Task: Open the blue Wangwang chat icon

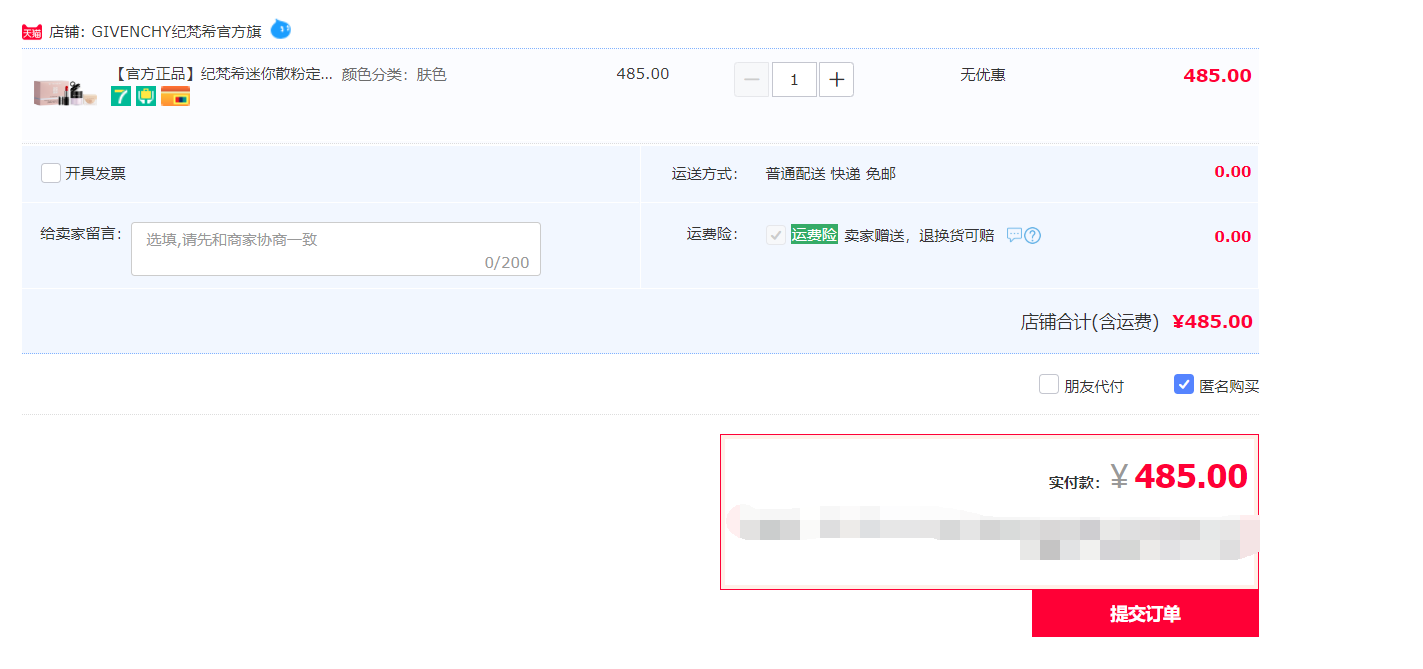Action: tap(281, 29)
